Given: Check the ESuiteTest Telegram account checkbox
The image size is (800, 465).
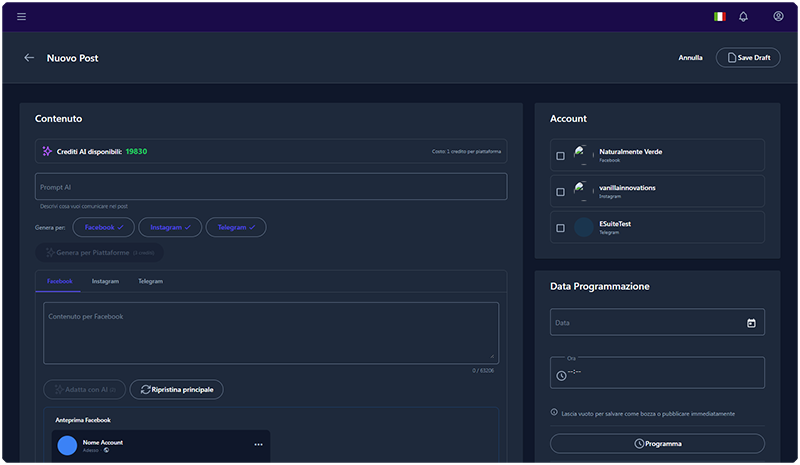Looking at the screenshot, I should click(560, 228).
